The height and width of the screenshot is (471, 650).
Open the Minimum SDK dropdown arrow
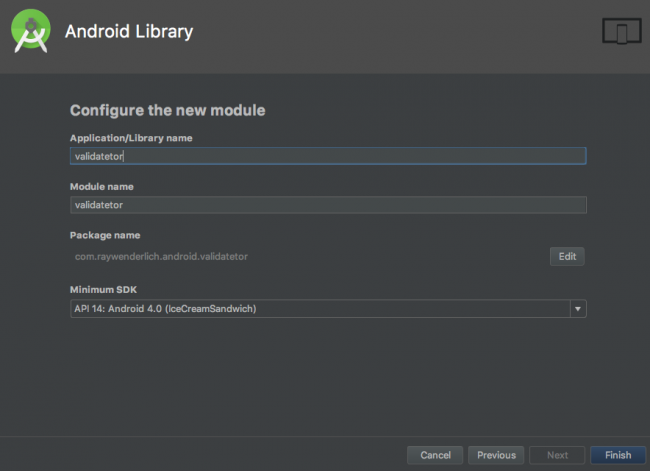click(577, 308)
